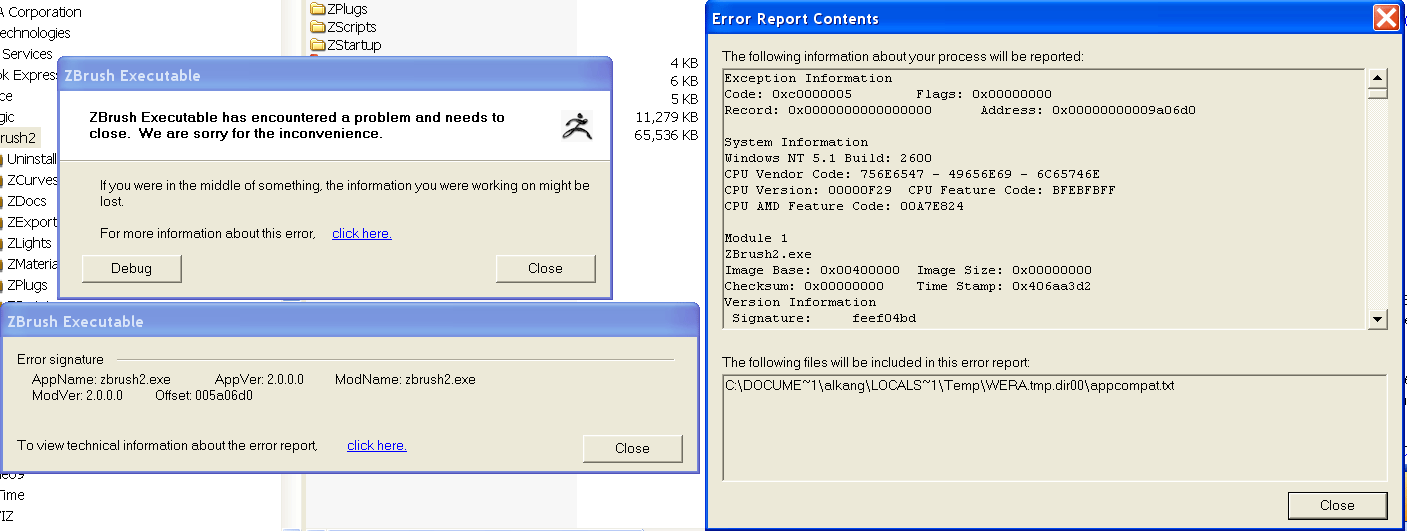This screenshot has height=531, width=1407.
Task: Select 'echnologies' entry in the folder tree
Action: point(35,33)
